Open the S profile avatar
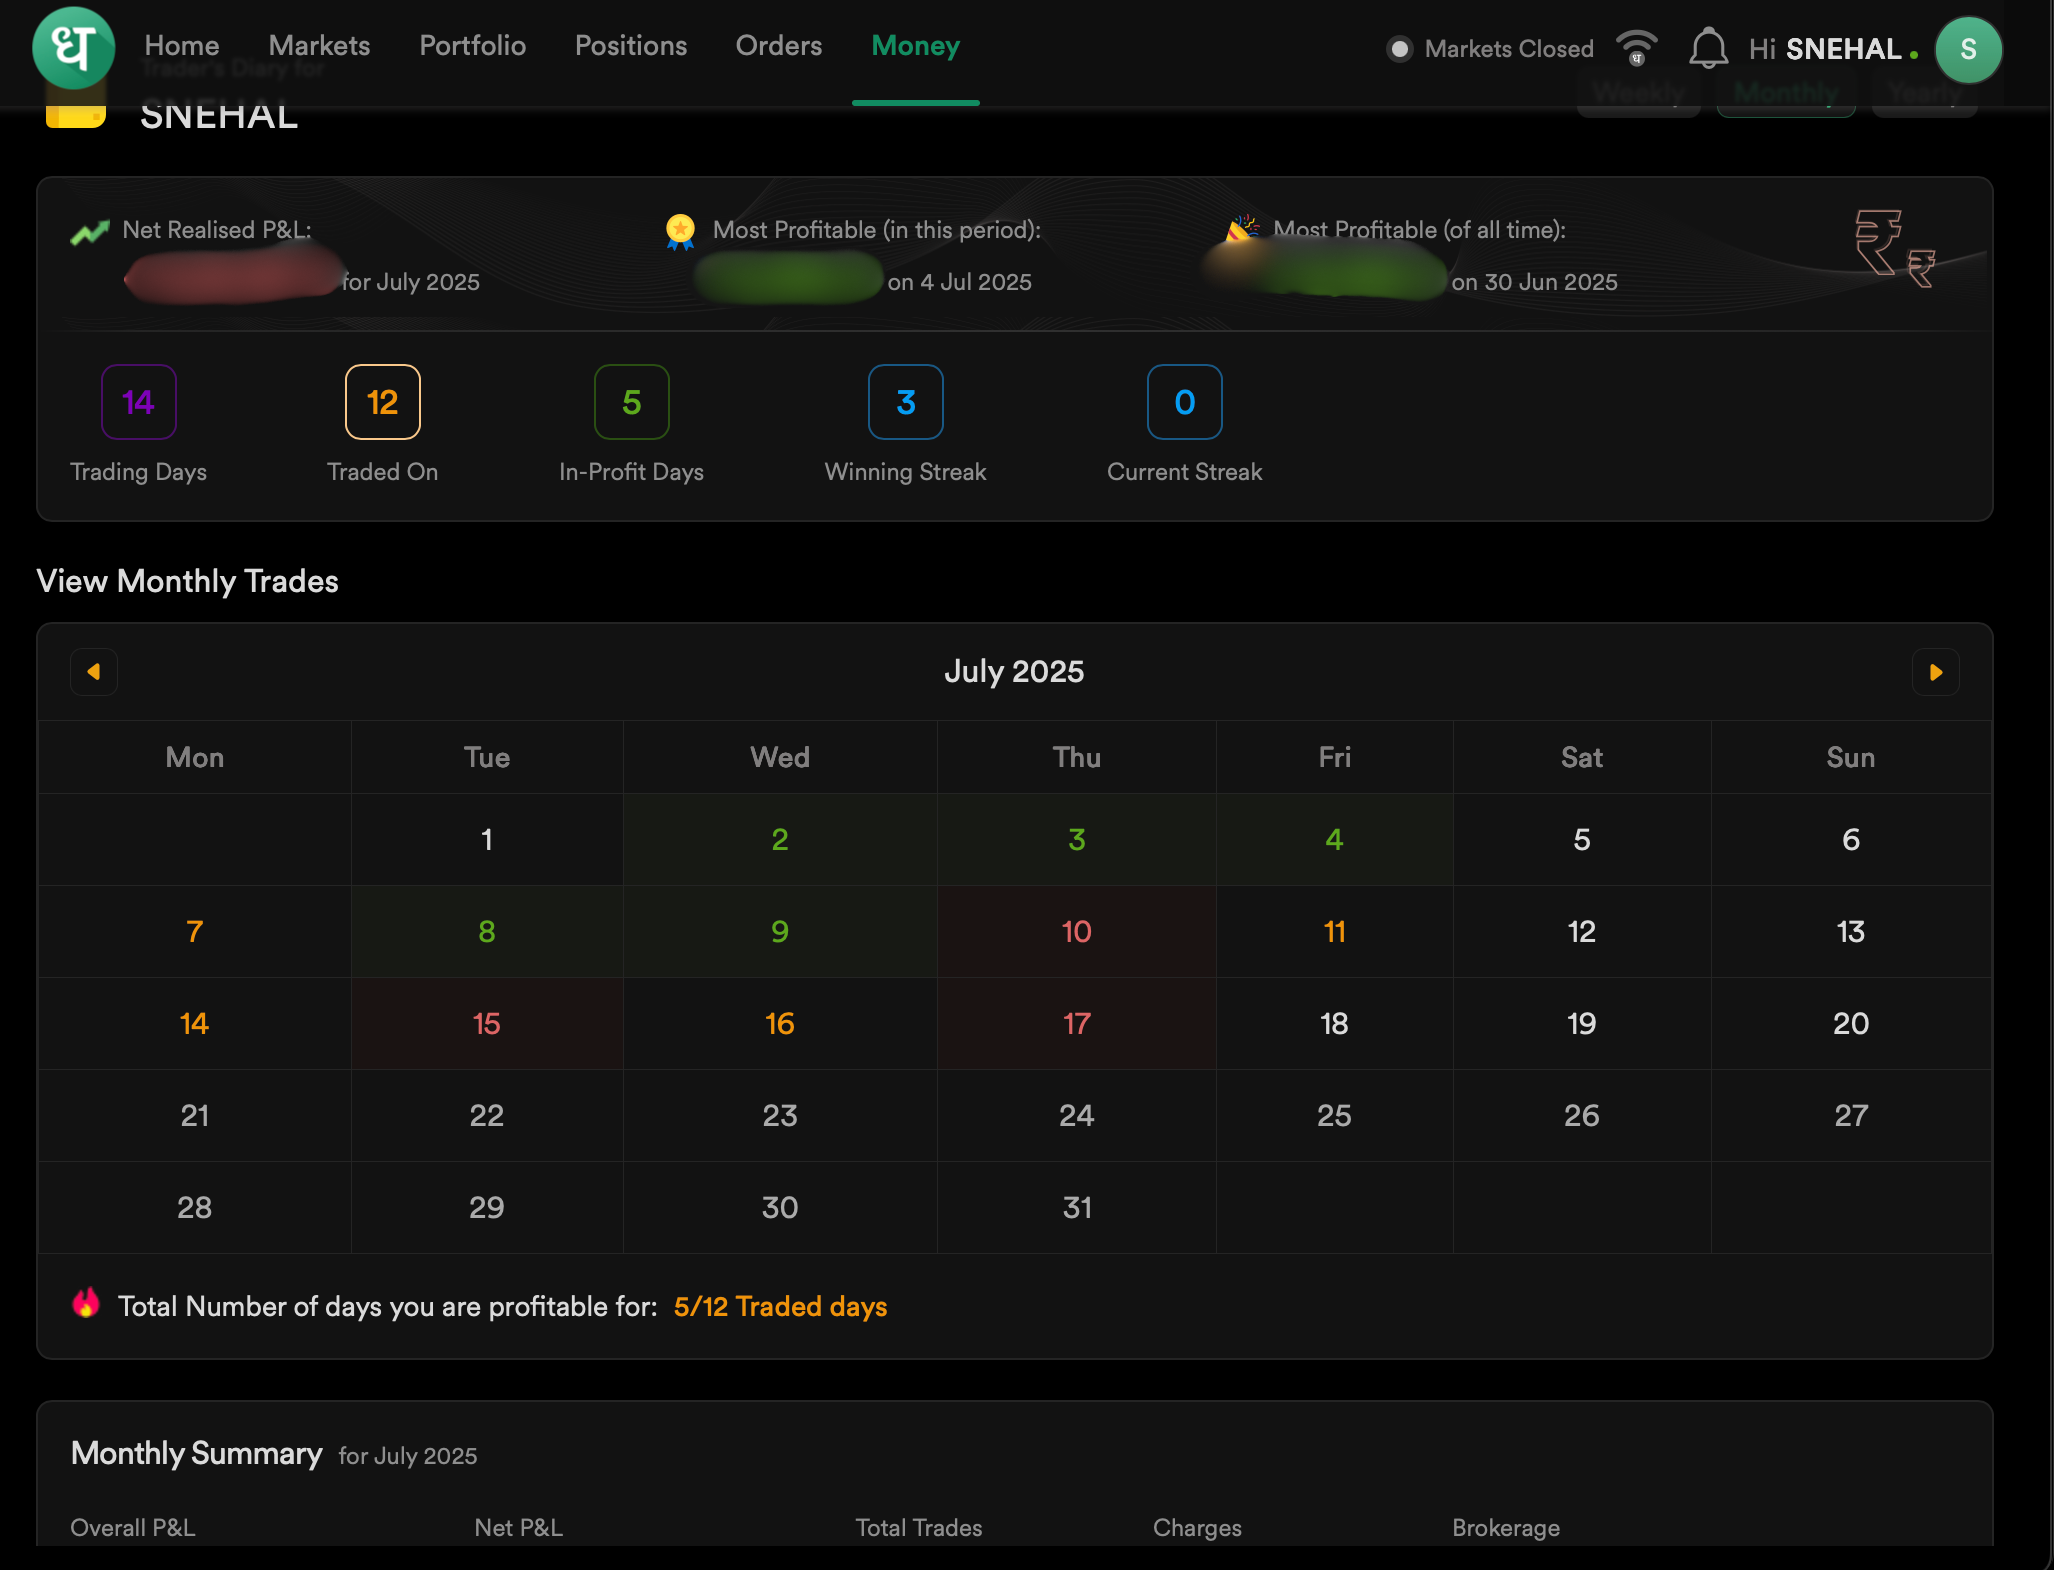The height and width of the screenshot is (1570, 2054). click(1967, 49)
